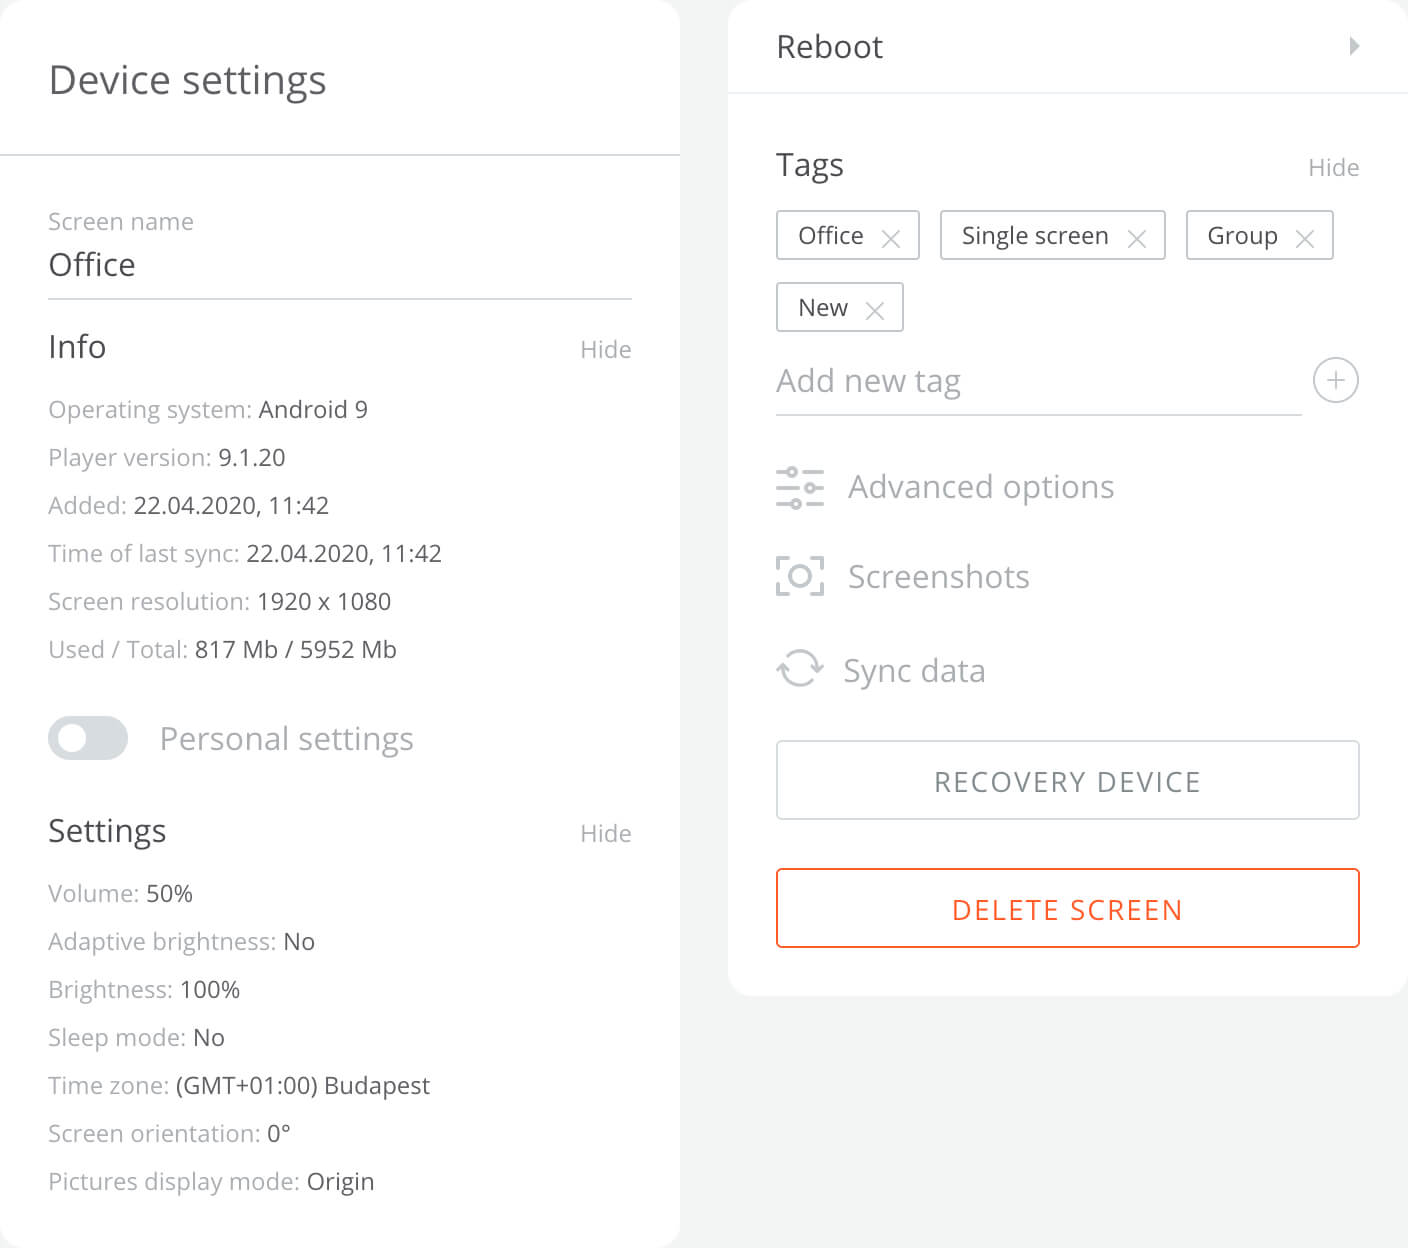Click the plus icon to add tag
The height and width of the screenshot is (1248, 1408).
[x=1335, y=380]
